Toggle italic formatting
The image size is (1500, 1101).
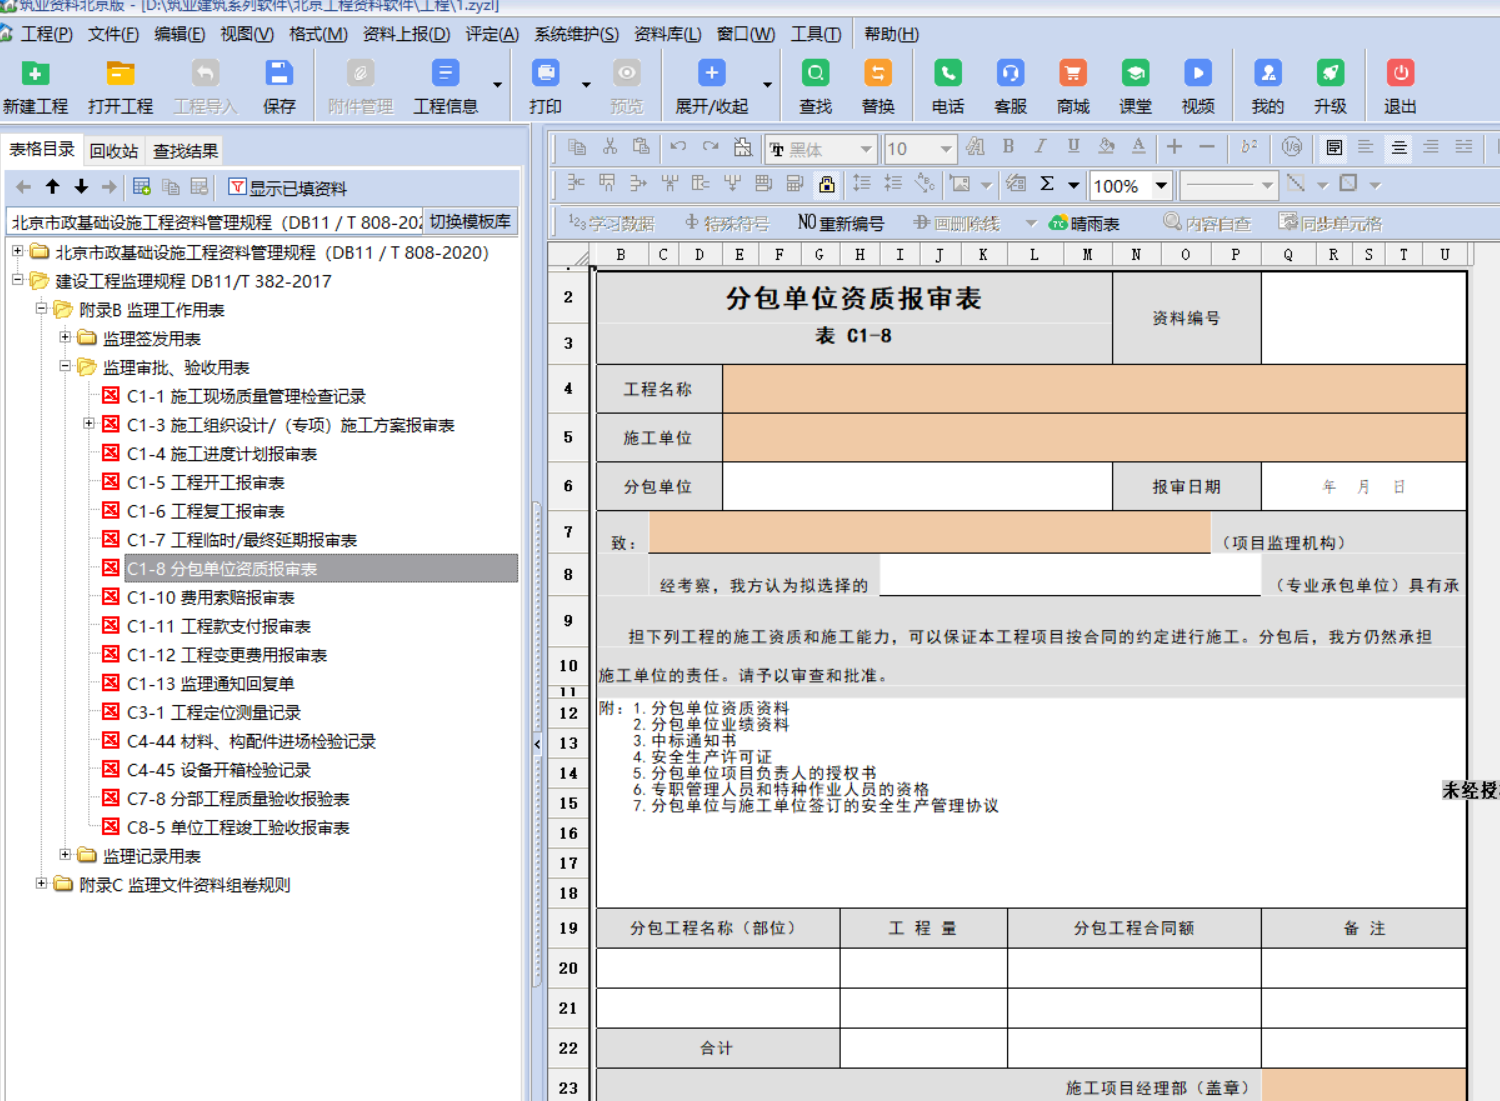(1040, 147)
